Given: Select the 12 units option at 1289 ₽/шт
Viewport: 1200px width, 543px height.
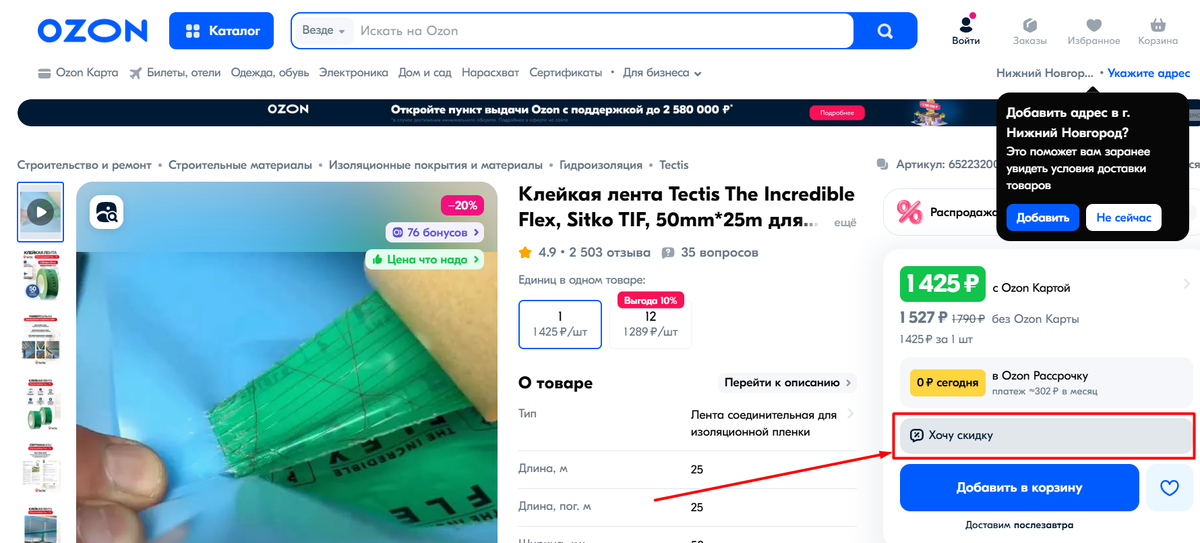Looking at the screenshot, I should pyautogui.click(x=651, y=324).
